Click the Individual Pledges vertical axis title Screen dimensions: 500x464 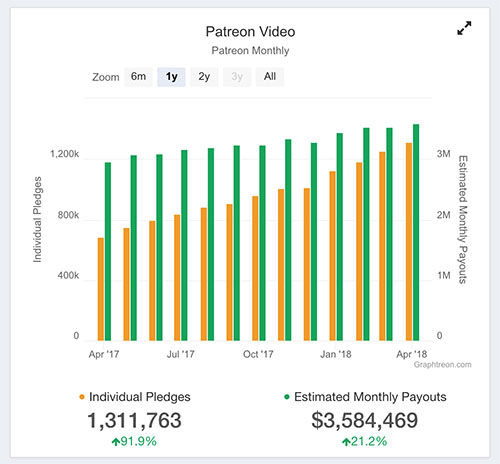(37, 220)
